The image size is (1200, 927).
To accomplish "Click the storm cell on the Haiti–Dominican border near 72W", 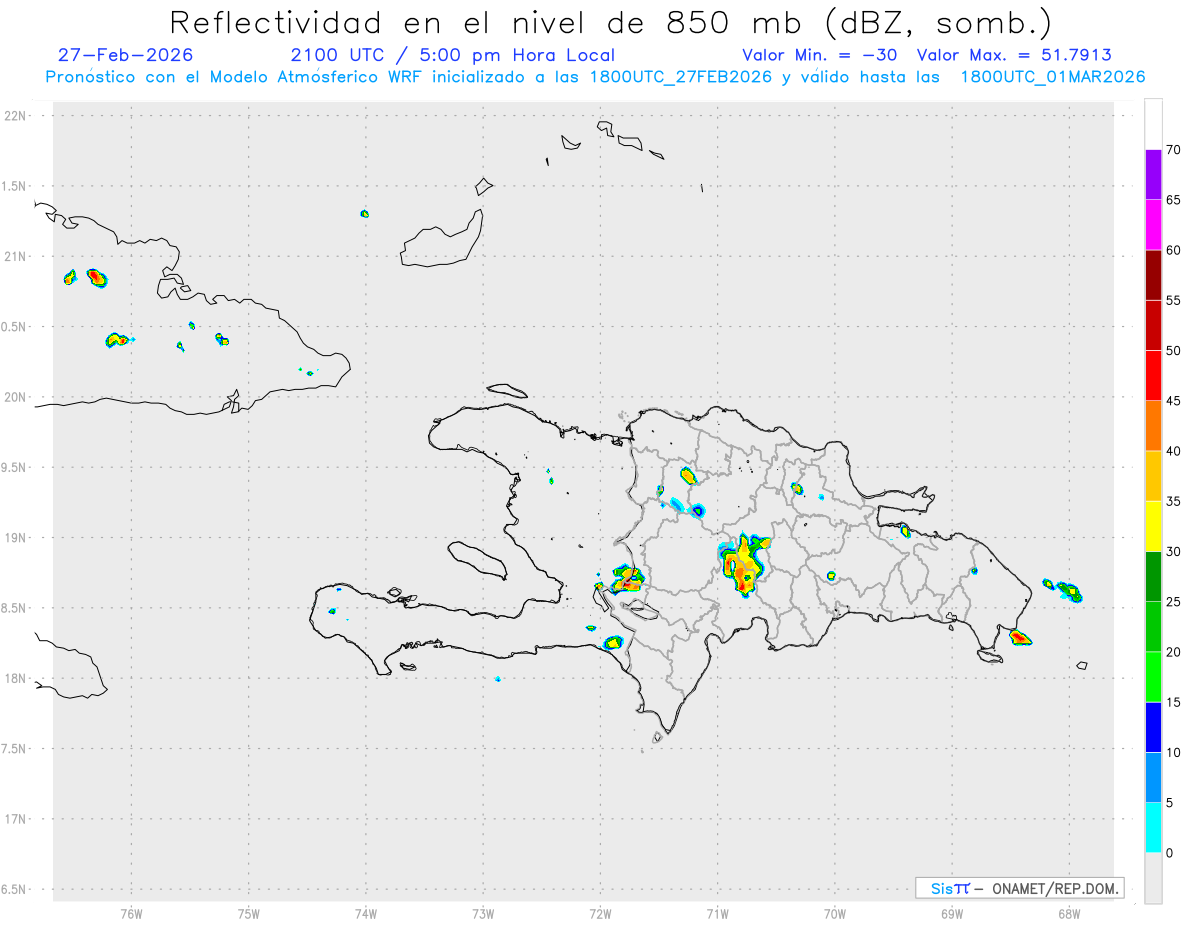I will (x=627, y=579).
